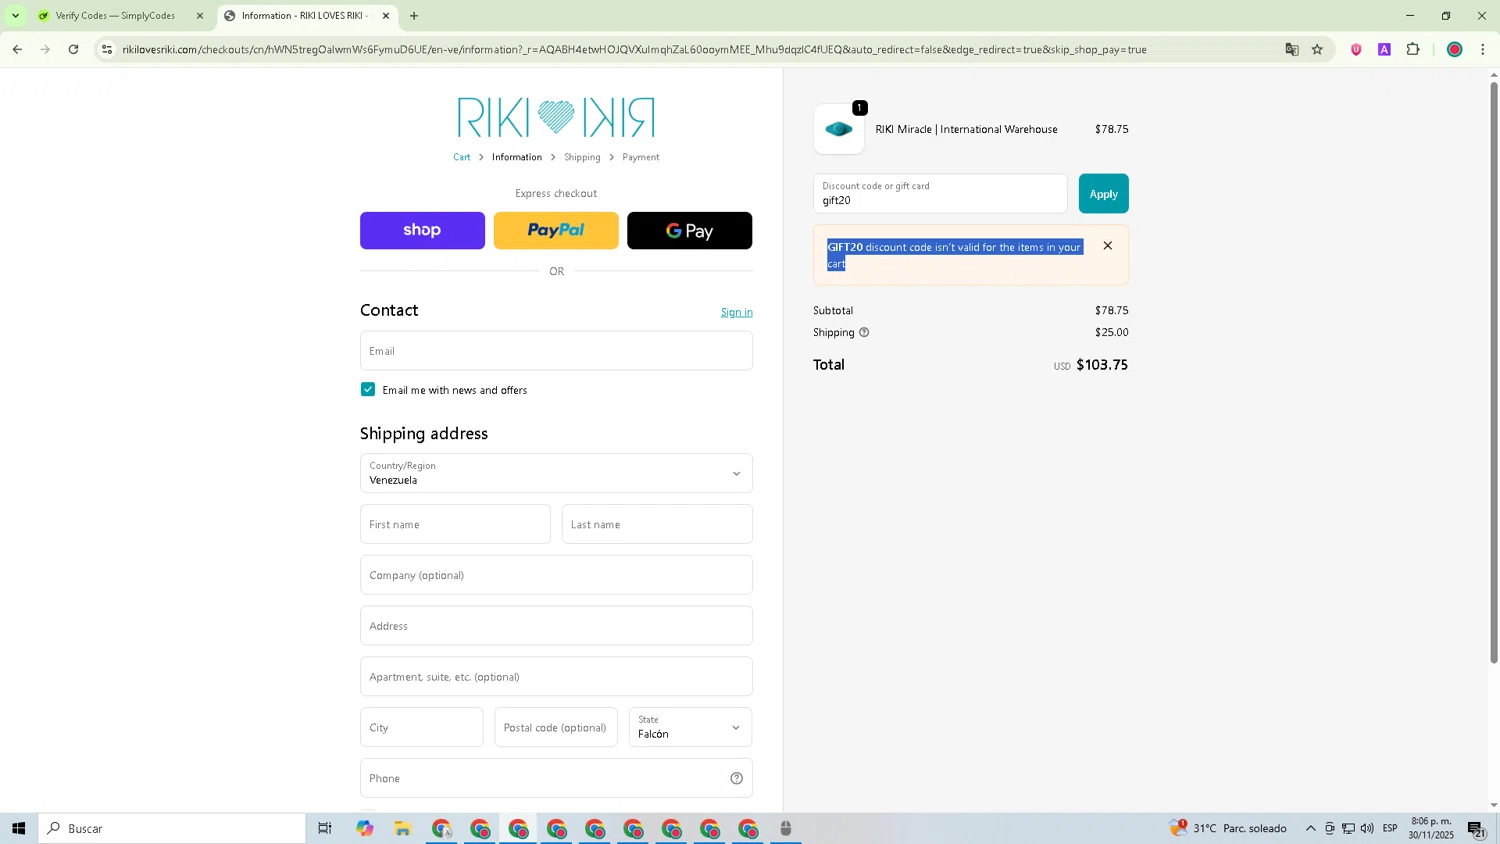Open a new browser tab
Image resolution: width=1500 pixels, height=844 pixels.
point(414,16)
